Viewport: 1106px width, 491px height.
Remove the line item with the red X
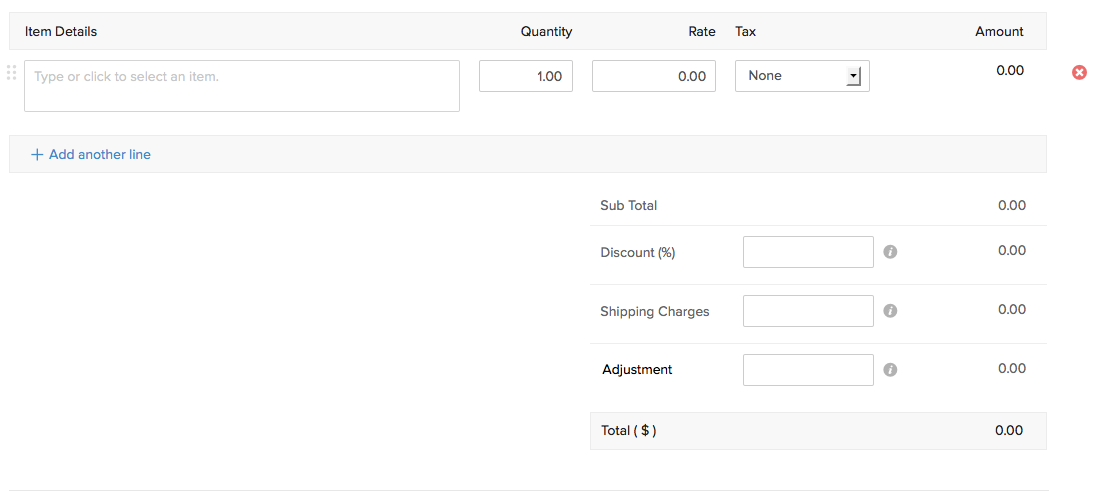[1079, 72]
